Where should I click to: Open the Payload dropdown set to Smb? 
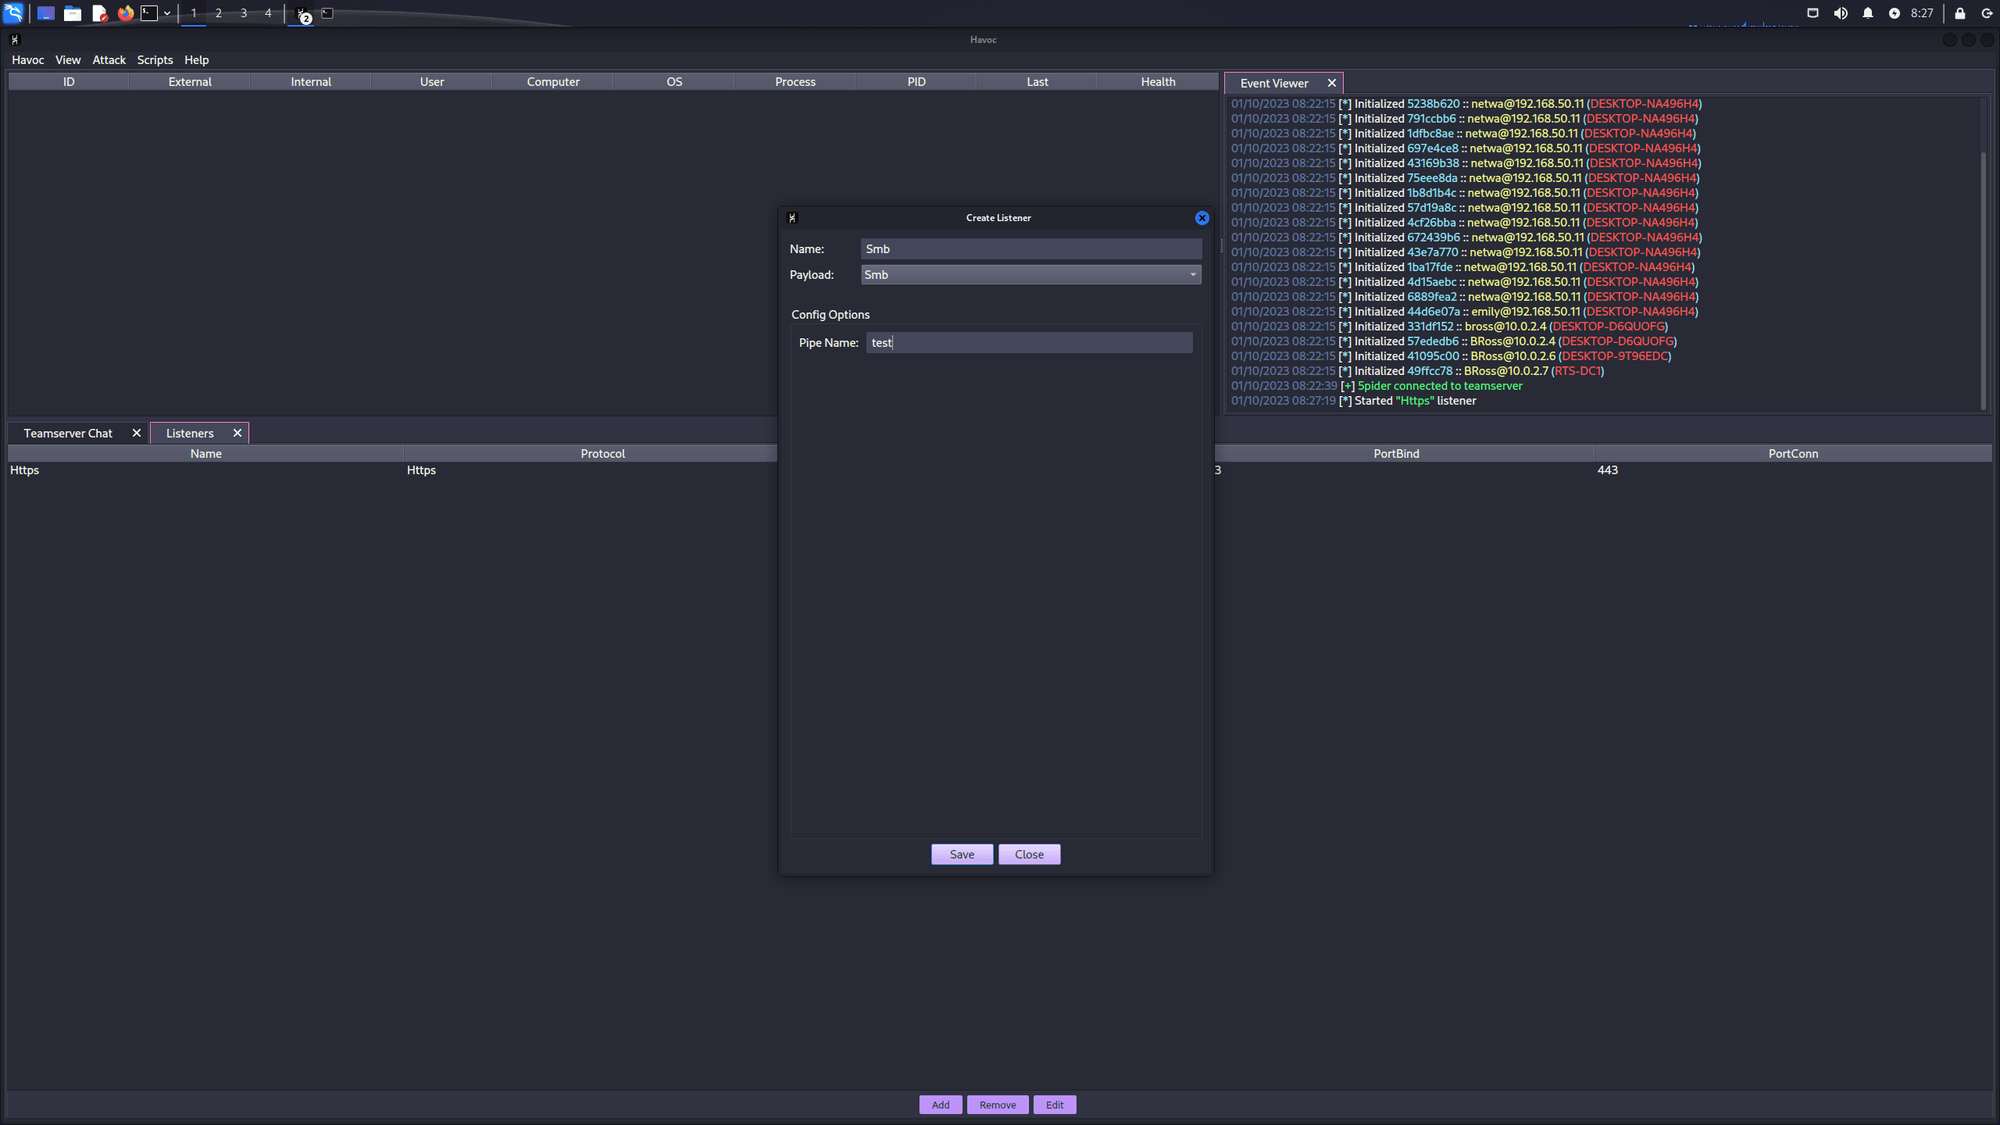[1031, 275]
